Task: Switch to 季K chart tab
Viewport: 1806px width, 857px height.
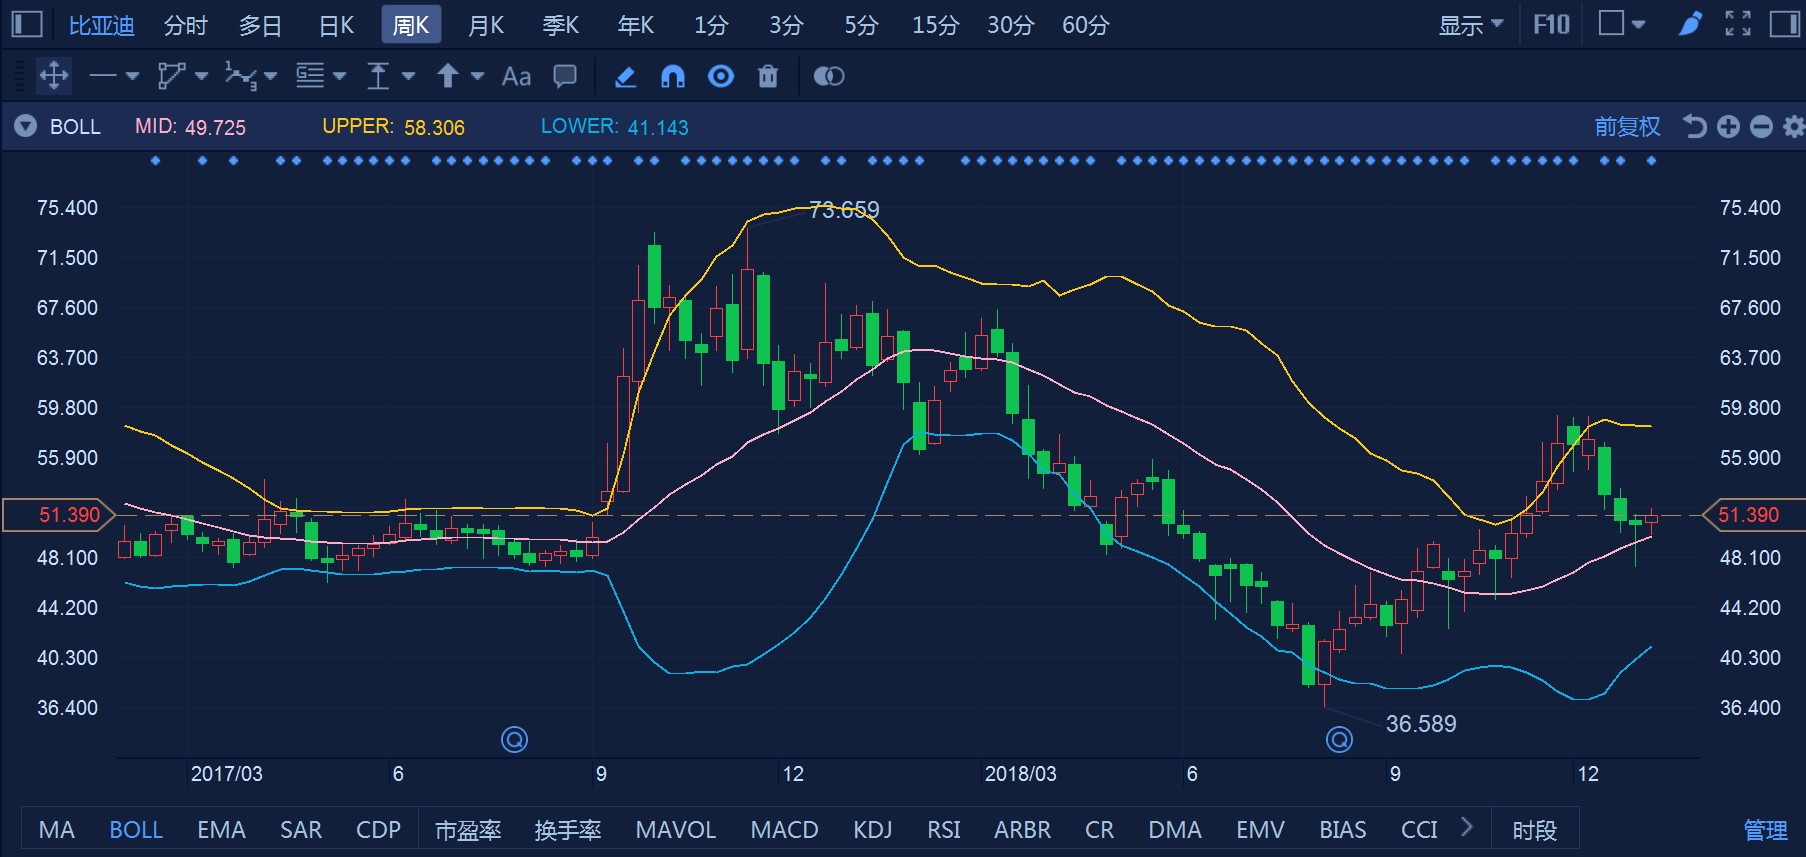Action: pos(561,25)
